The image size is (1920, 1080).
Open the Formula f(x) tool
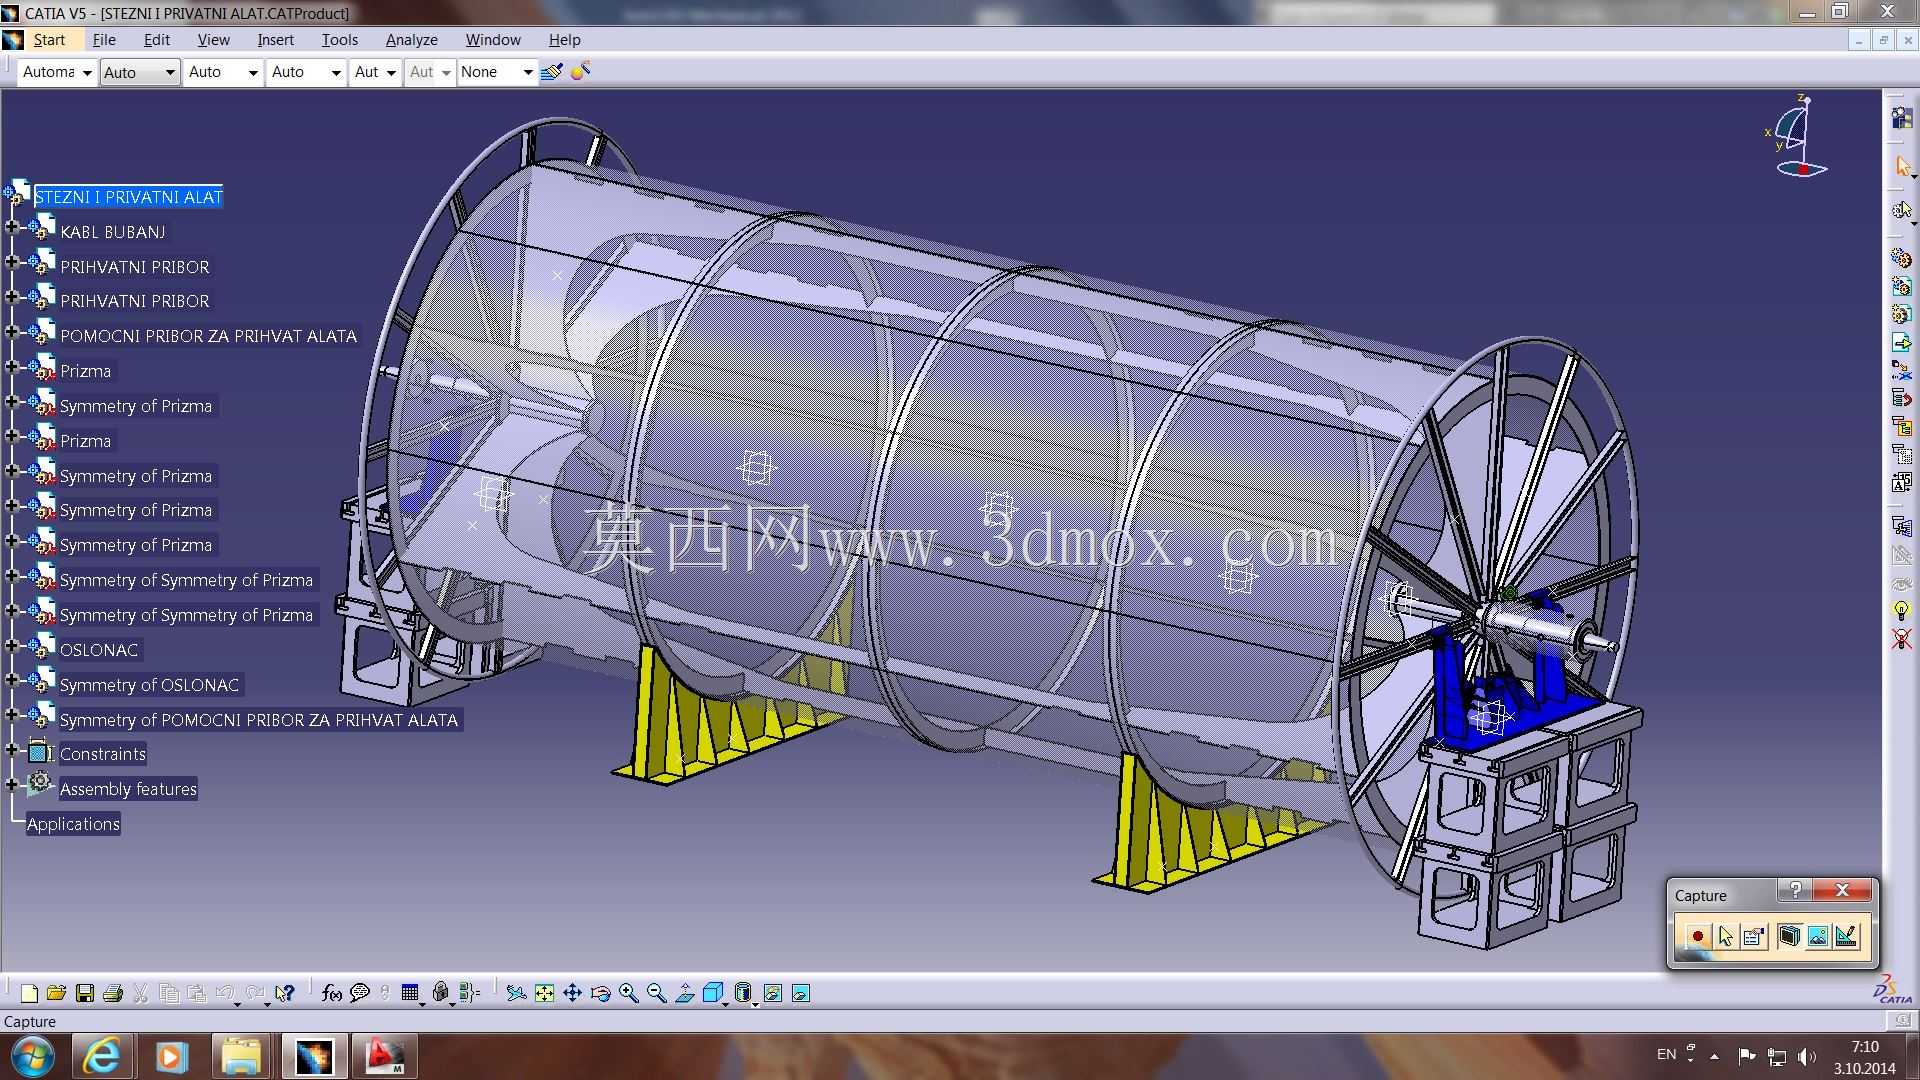pos(332,993)
